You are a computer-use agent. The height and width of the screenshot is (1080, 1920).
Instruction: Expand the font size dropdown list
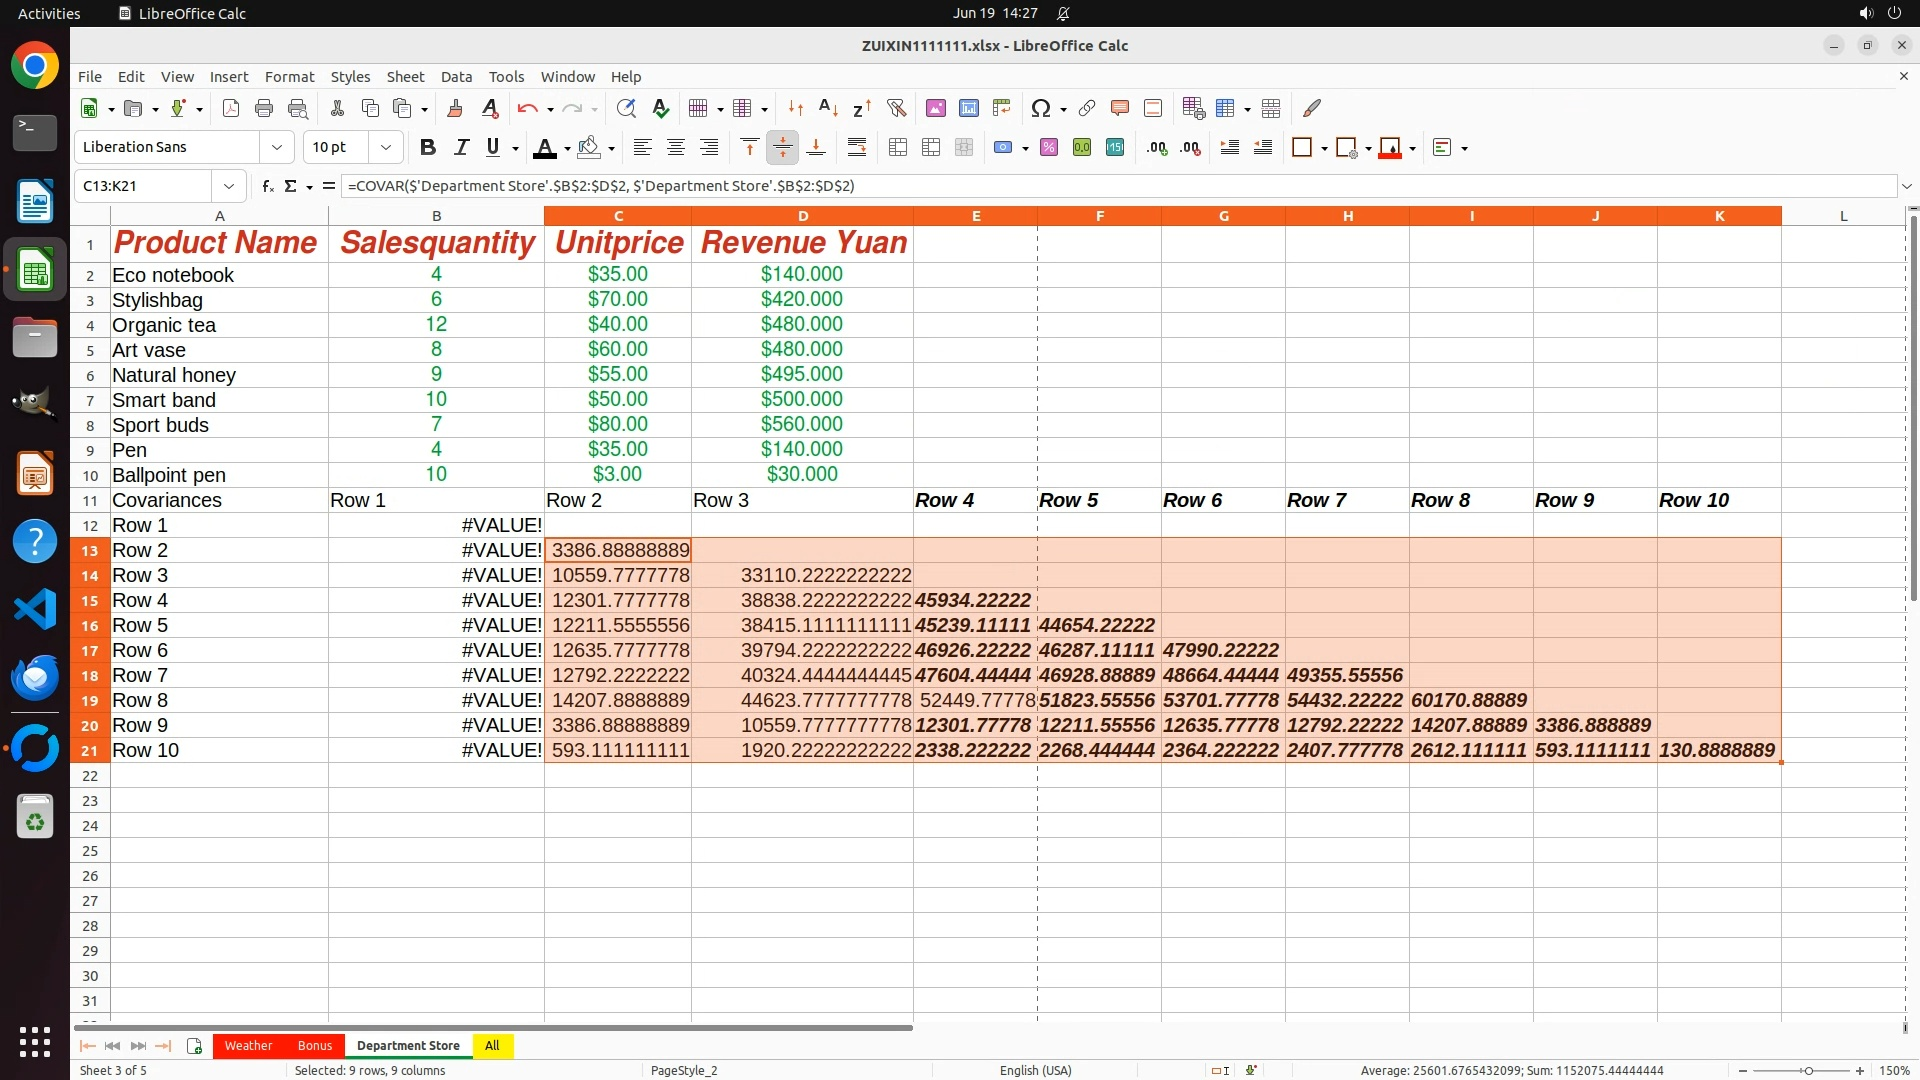(x=385, y=148)
